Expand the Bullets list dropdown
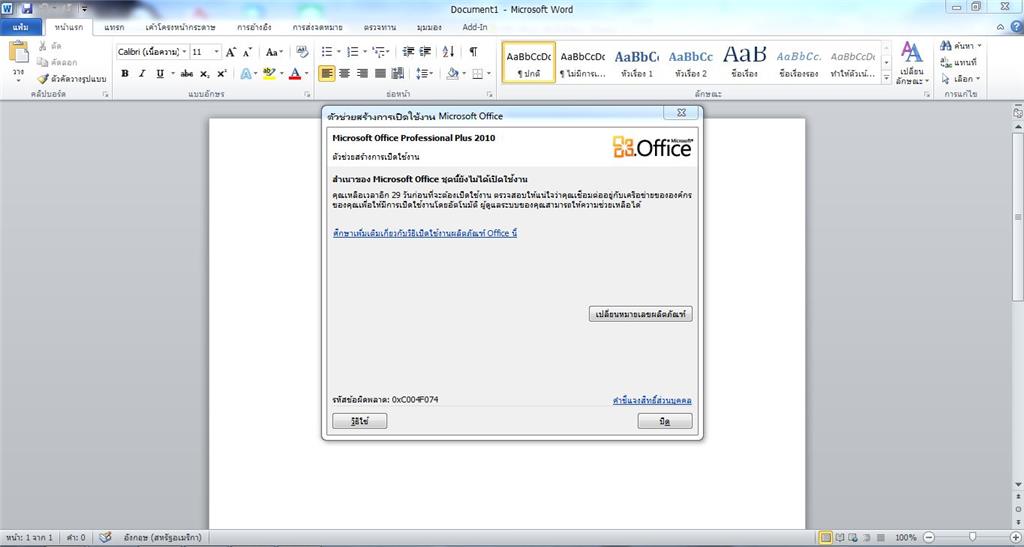Image resolution: width=1024 pixels, height=547 pixels. coord(338,52)
